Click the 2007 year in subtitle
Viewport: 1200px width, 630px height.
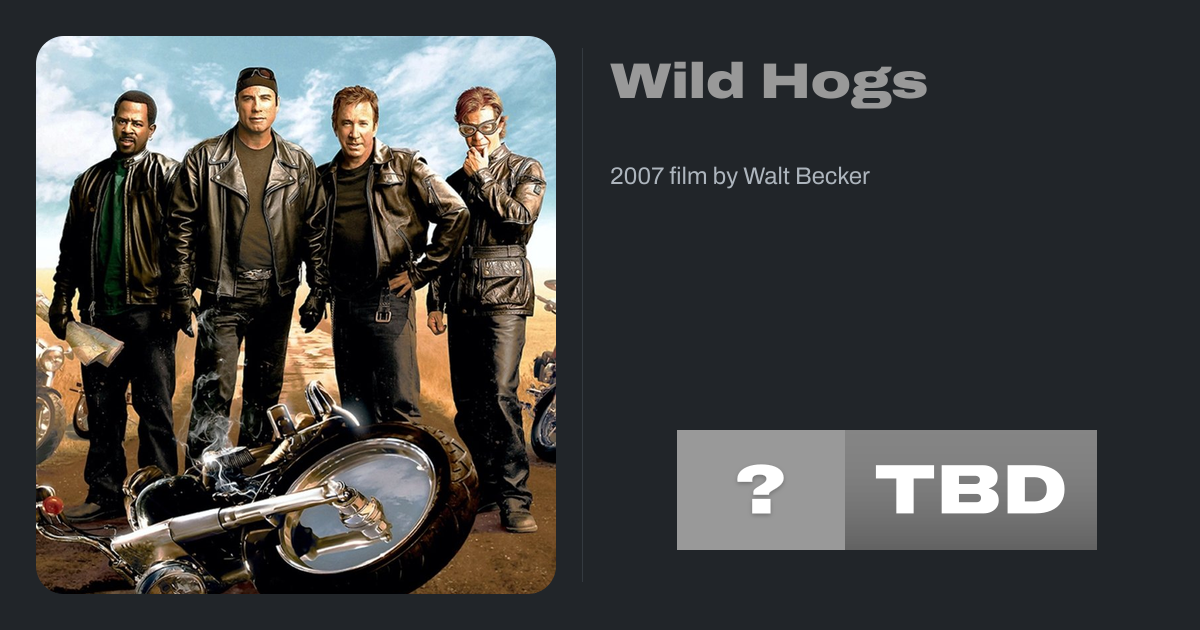point(637,176)
